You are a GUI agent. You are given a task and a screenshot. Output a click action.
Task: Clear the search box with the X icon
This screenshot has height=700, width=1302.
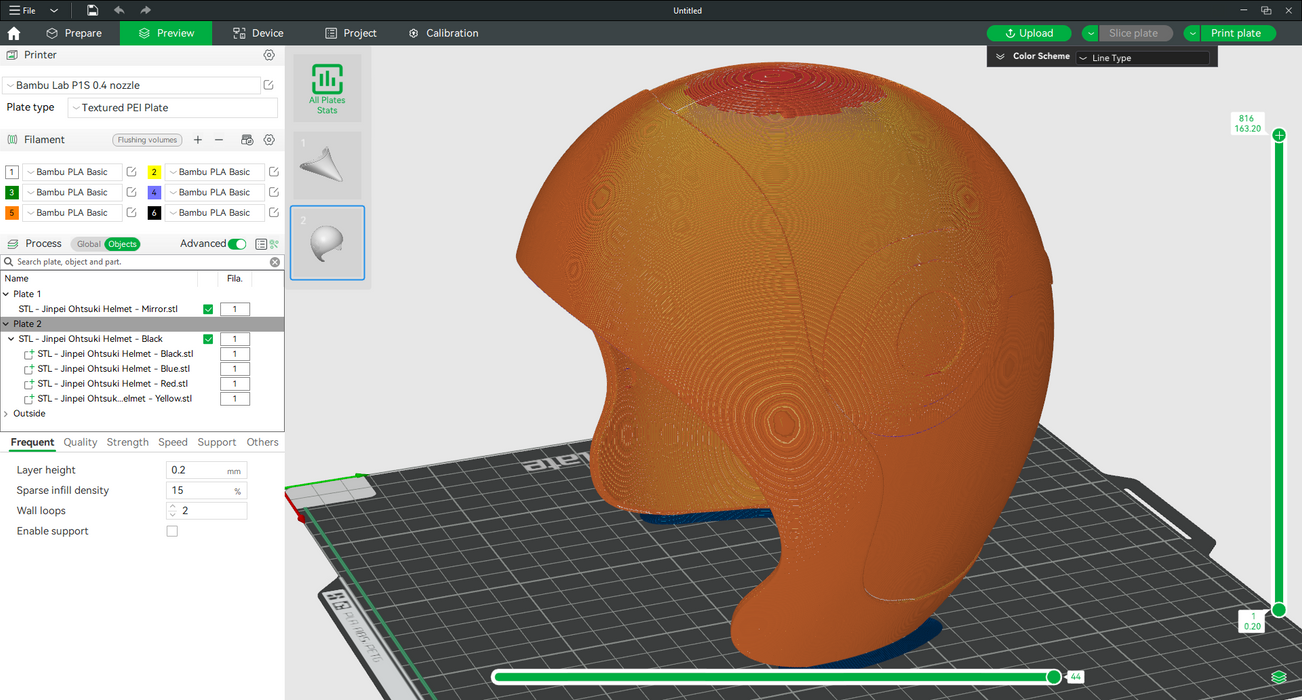pyautogui.click(x=275, y=262)
